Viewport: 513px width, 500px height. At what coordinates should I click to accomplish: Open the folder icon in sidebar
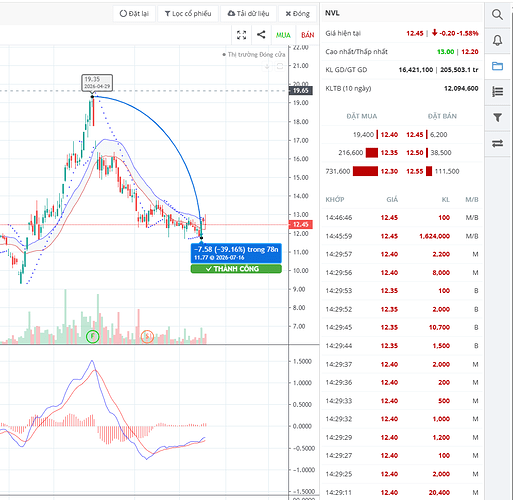point(497,66)
